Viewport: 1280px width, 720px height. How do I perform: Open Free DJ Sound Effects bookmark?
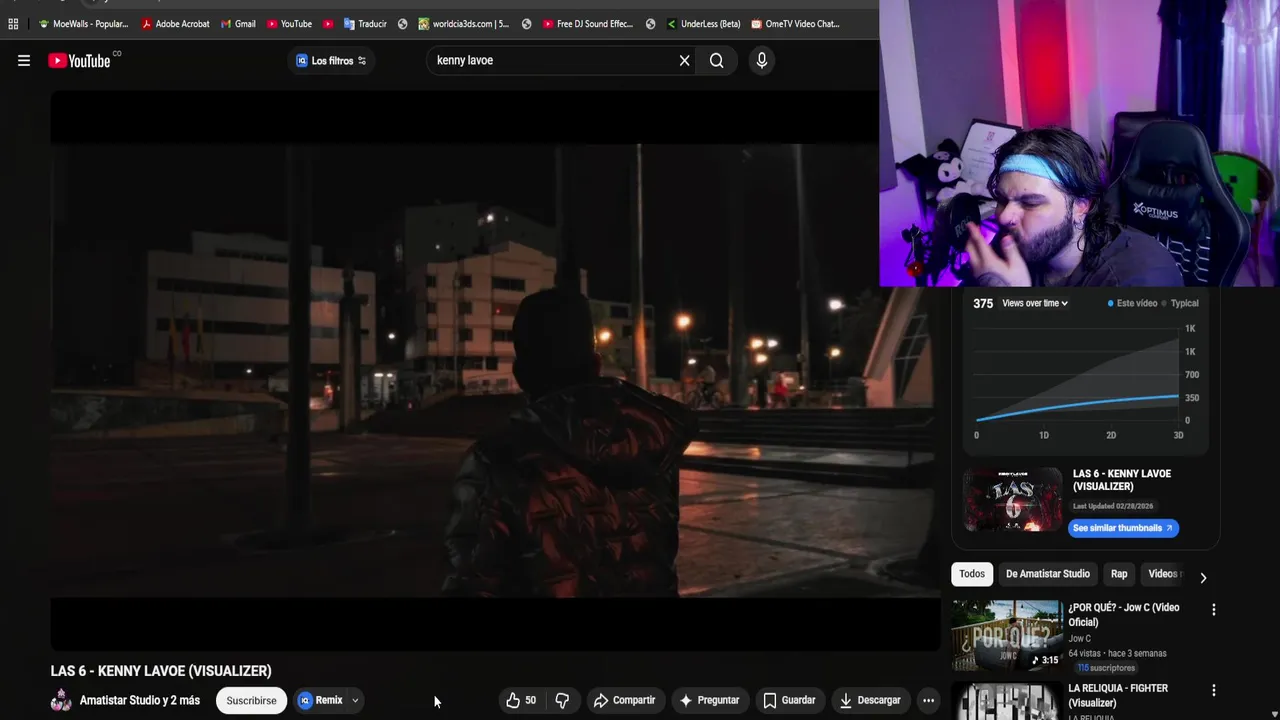pos(588,24)
